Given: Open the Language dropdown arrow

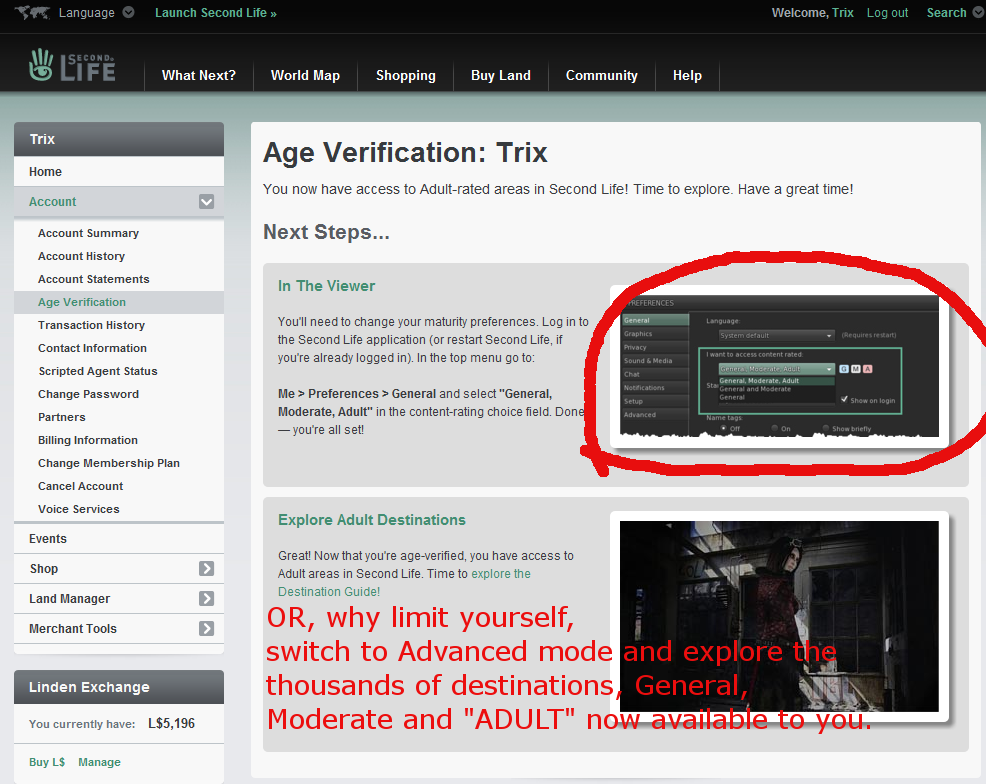Looking at the screenshot, I should 128,12.
